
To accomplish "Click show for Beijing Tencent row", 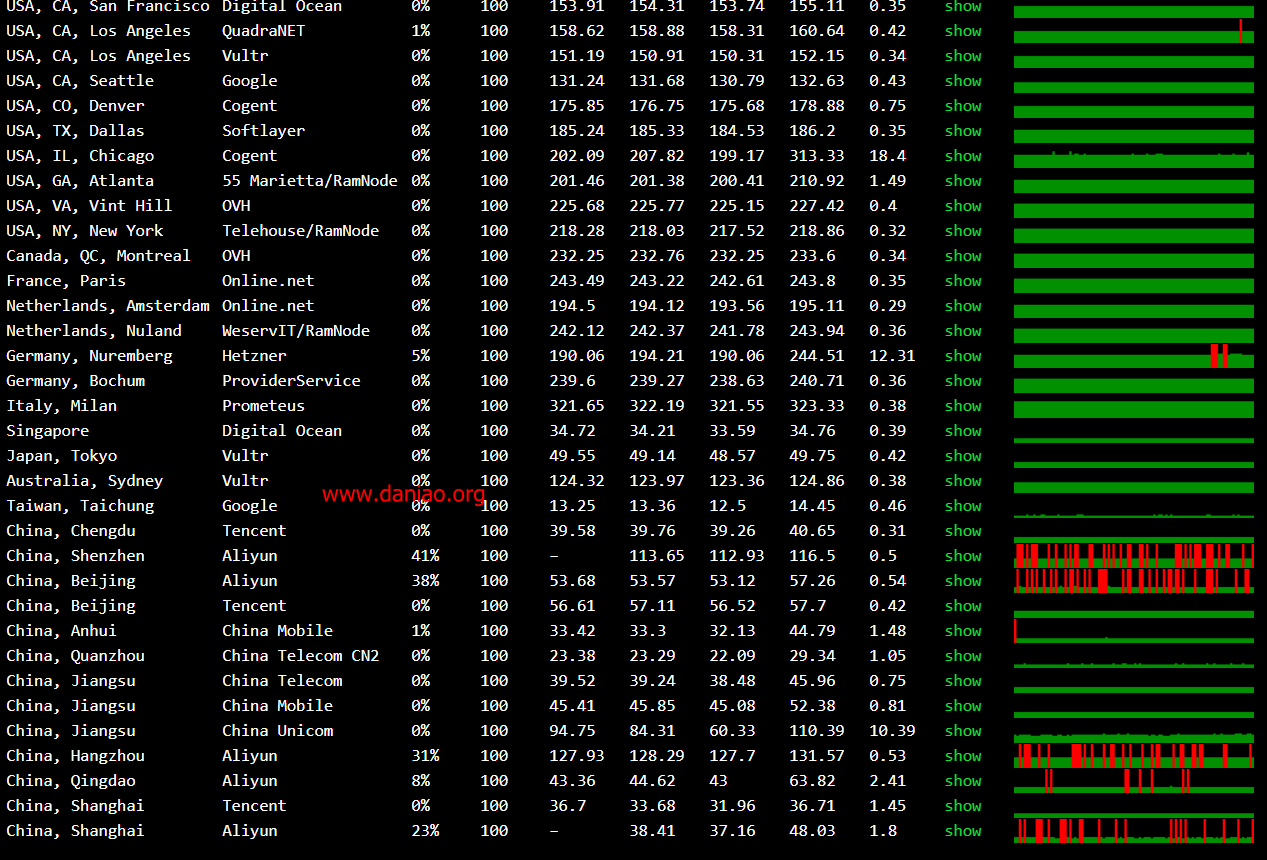I will [963, 606].
